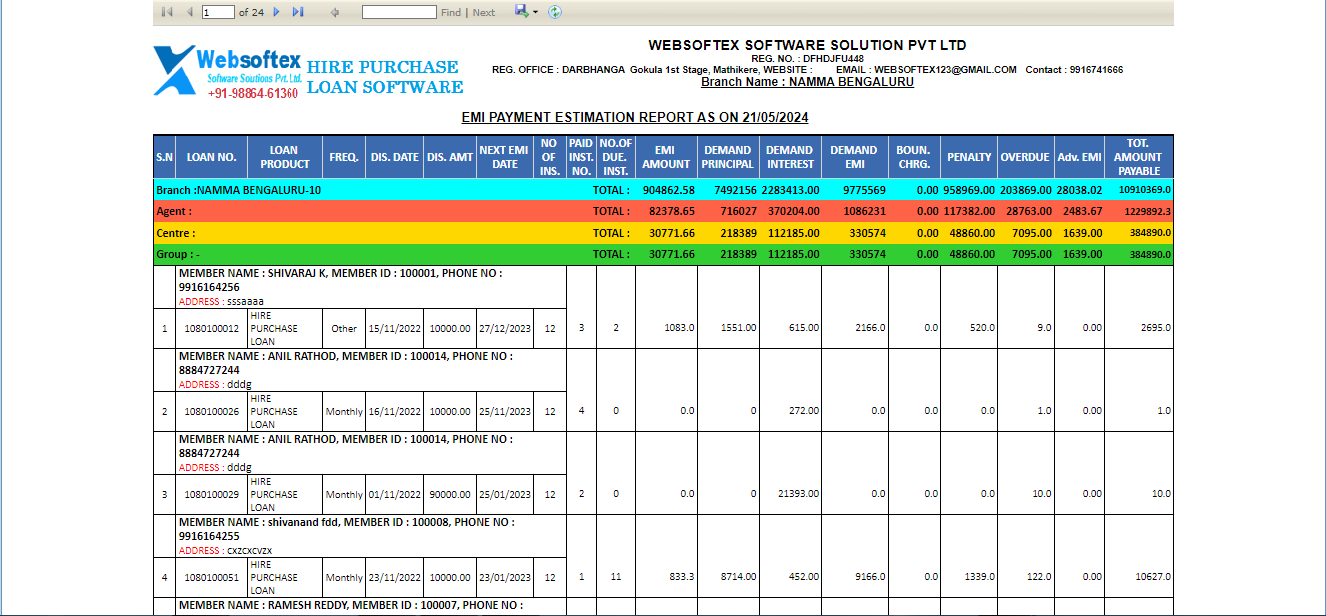1326x616 pixels.
Task: Click the export save disk icon
Action: (x=521, y=11)
